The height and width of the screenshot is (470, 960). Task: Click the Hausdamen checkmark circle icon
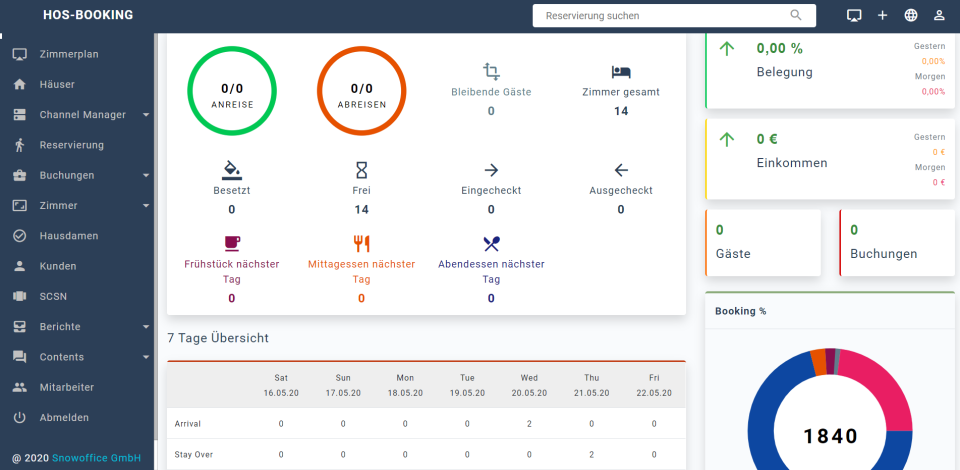pos(20,236)
